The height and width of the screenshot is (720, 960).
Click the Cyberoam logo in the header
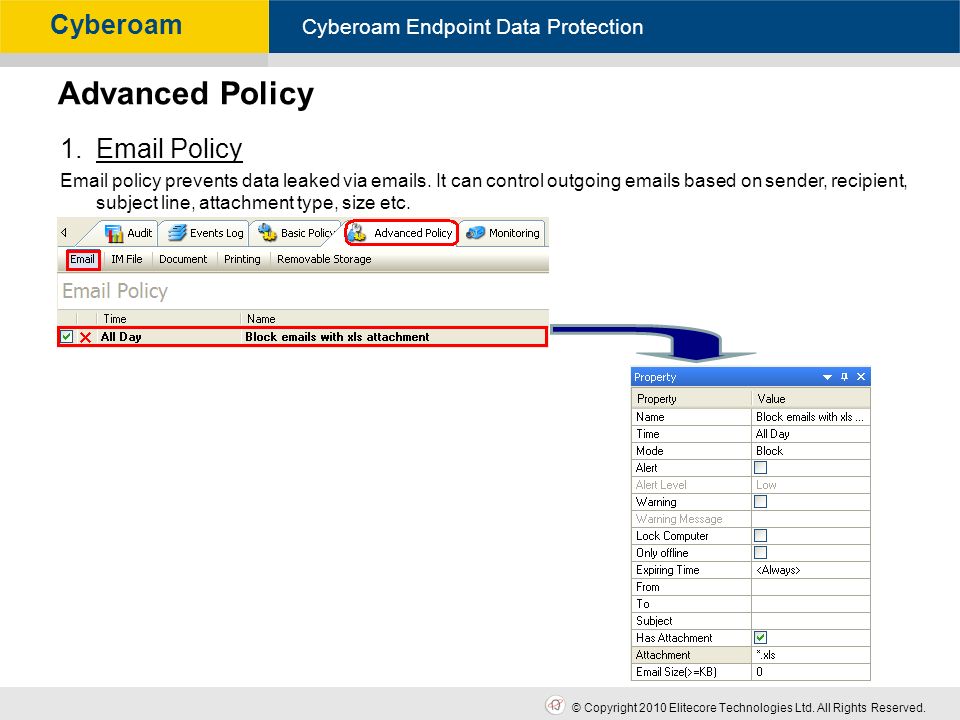[x=116, y=25]
